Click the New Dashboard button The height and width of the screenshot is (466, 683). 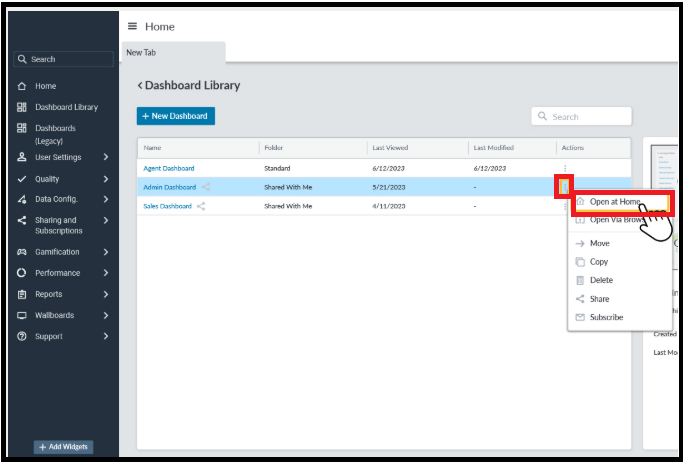tap(176, 116)
